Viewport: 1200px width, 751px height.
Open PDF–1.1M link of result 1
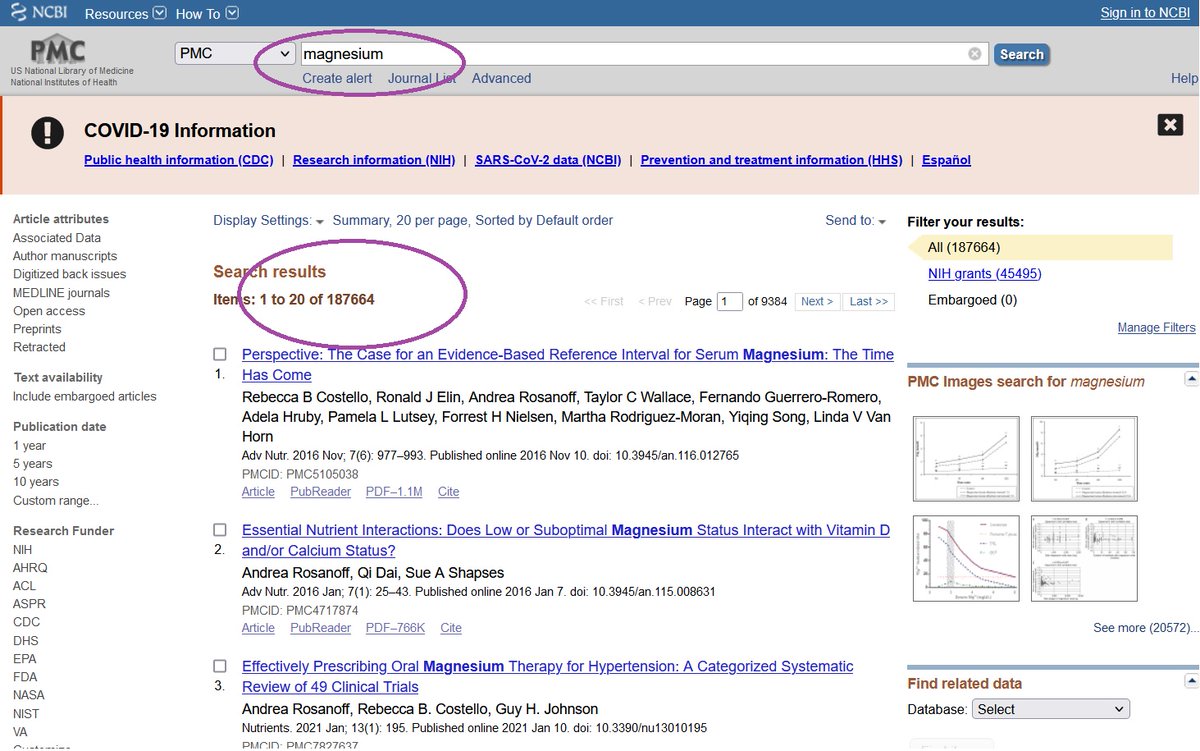coord(394,492)
